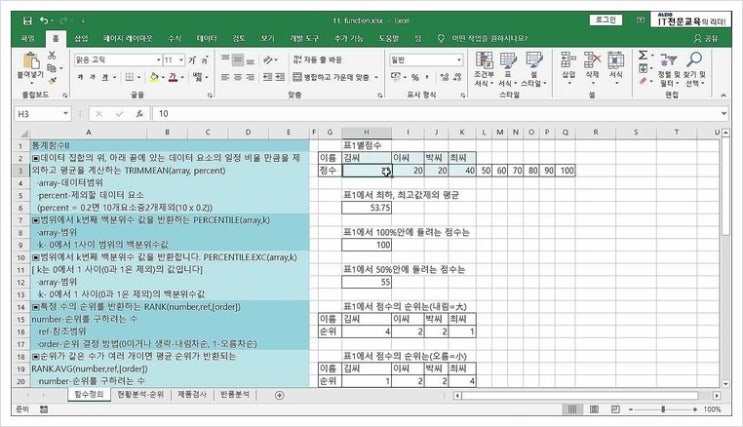Image resolution: width=743 pixels, height=427 pixels.
Task: Toggle left text alignment
Action: [226, 77]
